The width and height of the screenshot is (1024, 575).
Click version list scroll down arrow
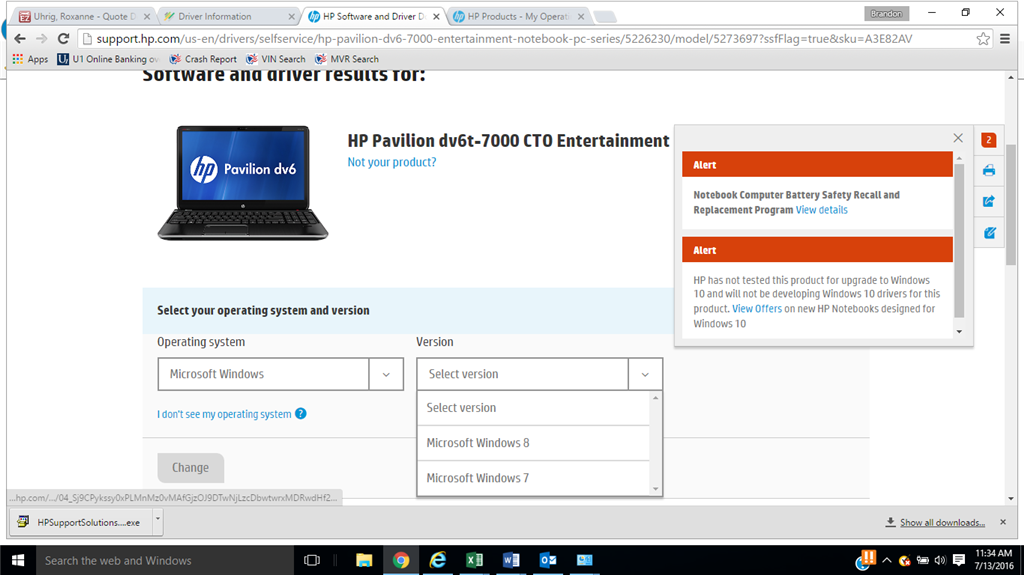click(656, 489)
